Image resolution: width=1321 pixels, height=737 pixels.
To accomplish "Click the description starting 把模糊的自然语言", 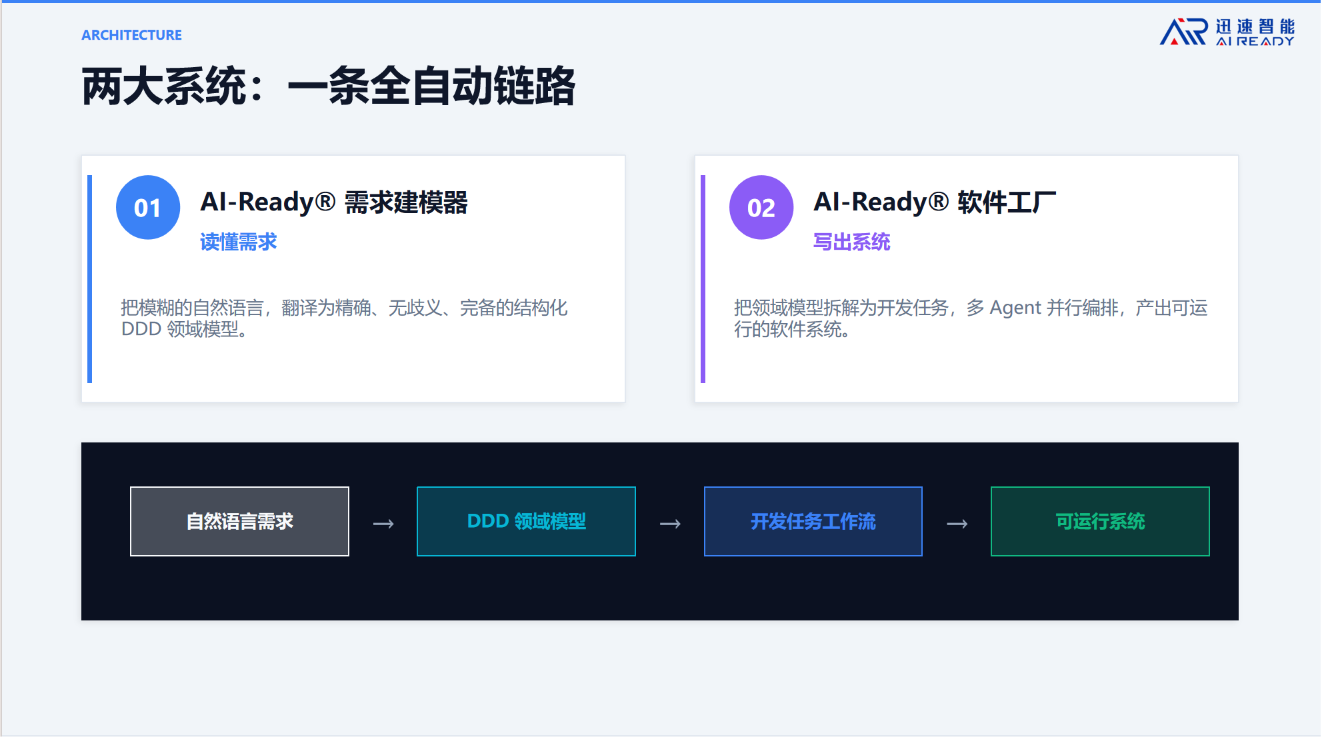I will coord(345,318).
